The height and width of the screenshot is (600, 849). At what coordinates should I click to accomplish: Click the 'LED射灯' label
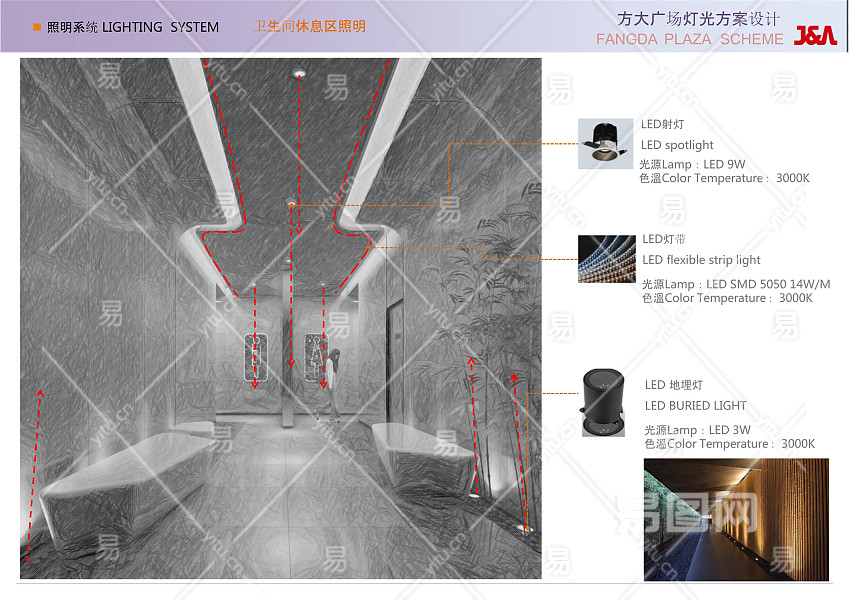662,124
